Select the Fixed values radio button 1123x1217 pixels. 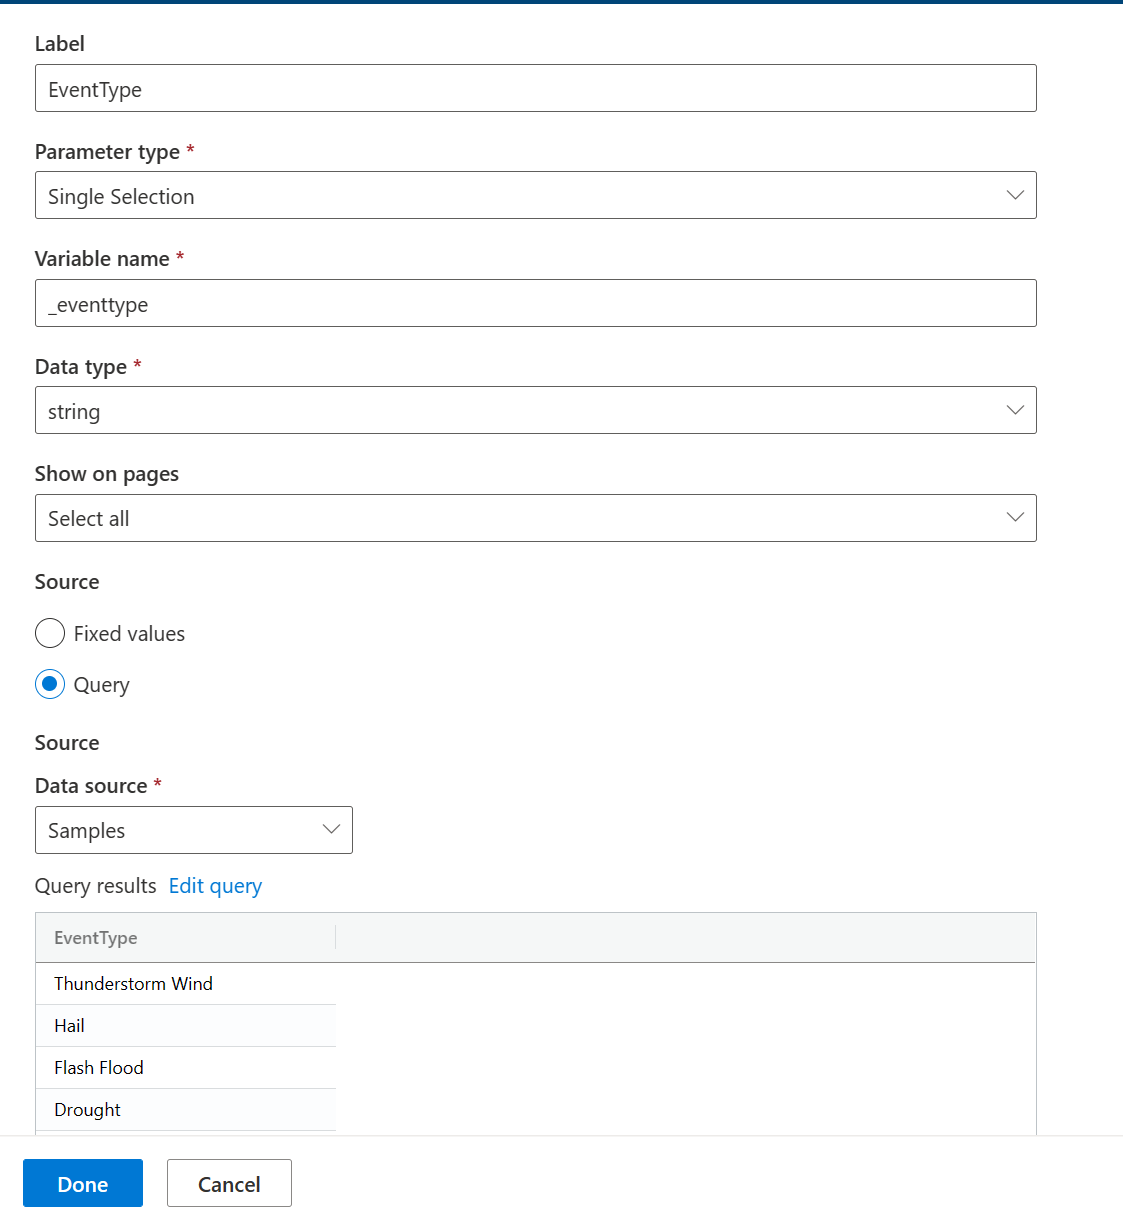(x=50, y=633)
